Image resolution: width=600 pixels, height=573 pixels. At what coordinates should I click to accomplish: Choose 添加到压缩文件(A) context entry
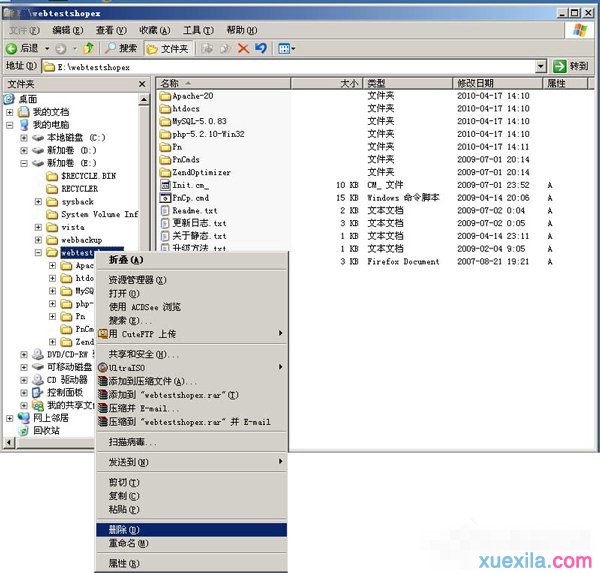191,381
